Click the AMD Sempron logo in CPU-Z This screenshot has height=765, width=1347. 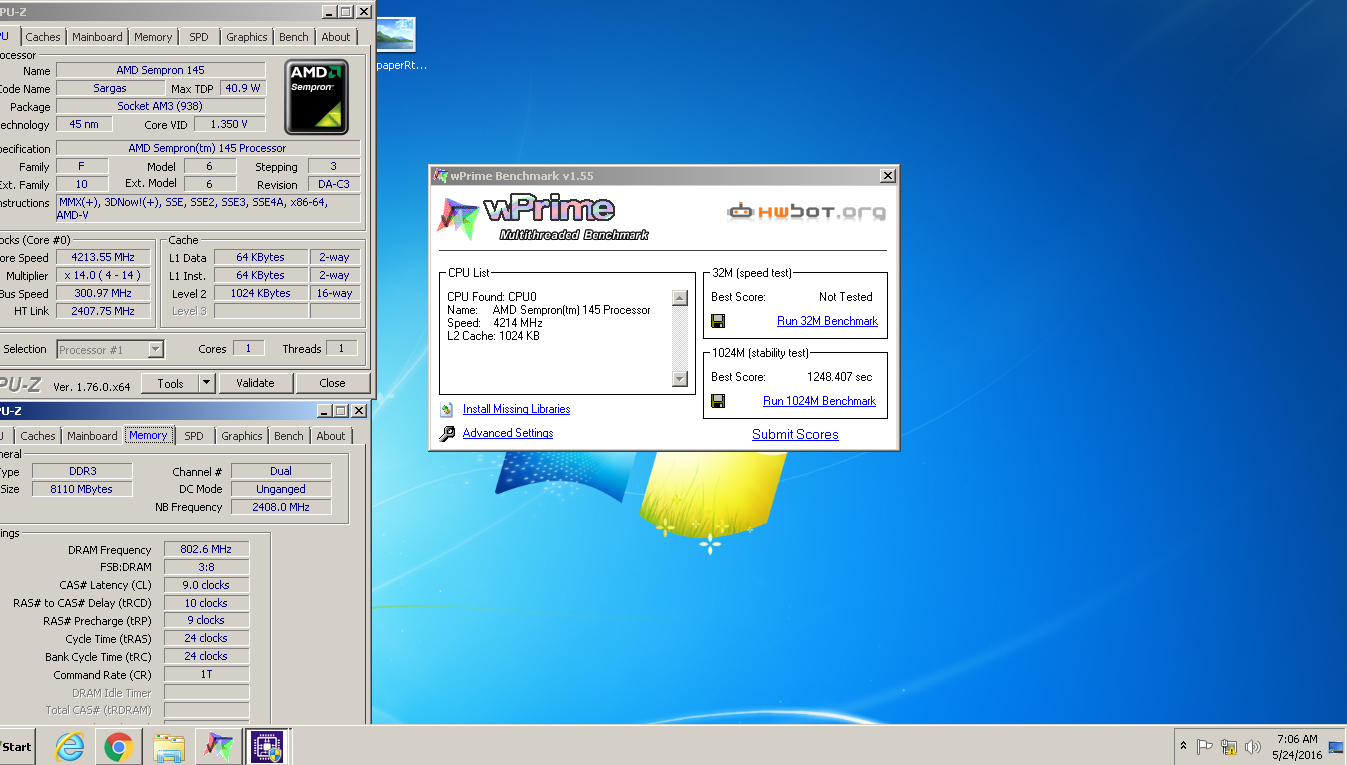pos(317,97)
